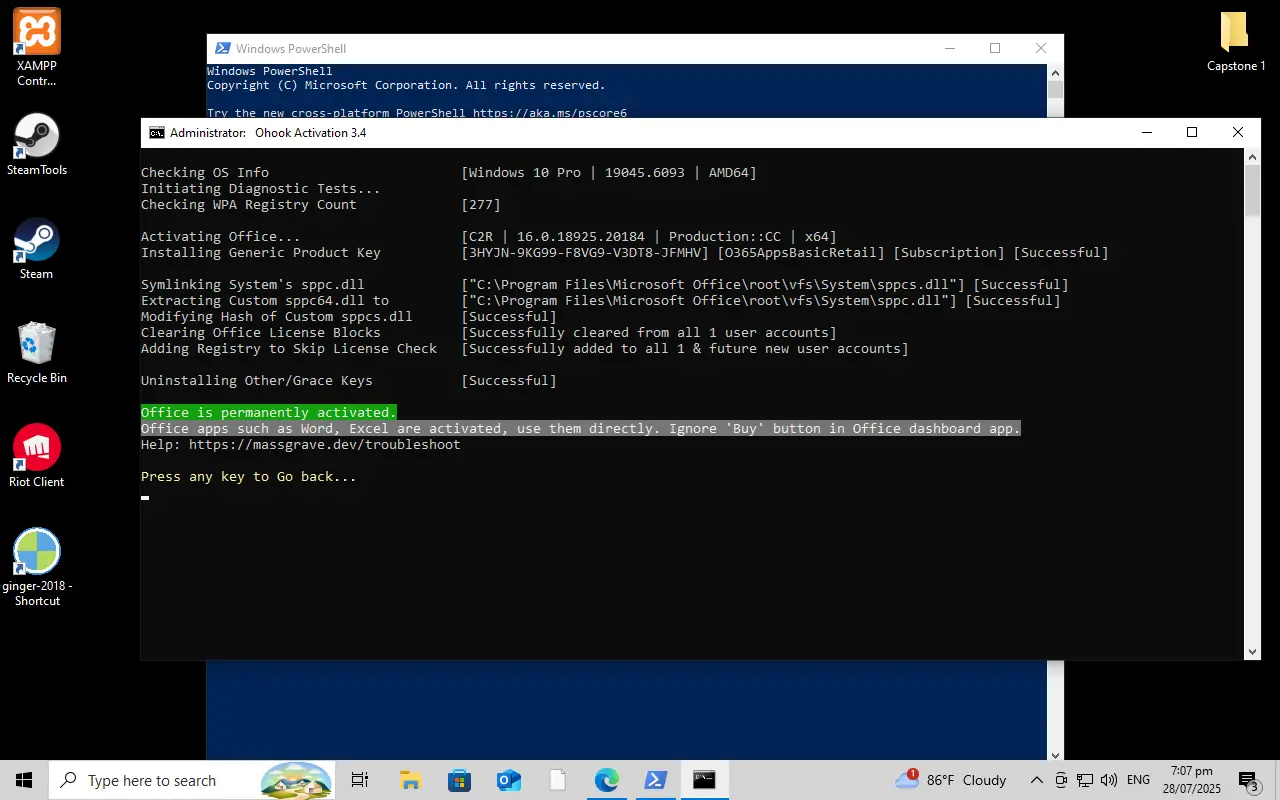Select the Steam desktop shortcut

(x=37, y=248)
